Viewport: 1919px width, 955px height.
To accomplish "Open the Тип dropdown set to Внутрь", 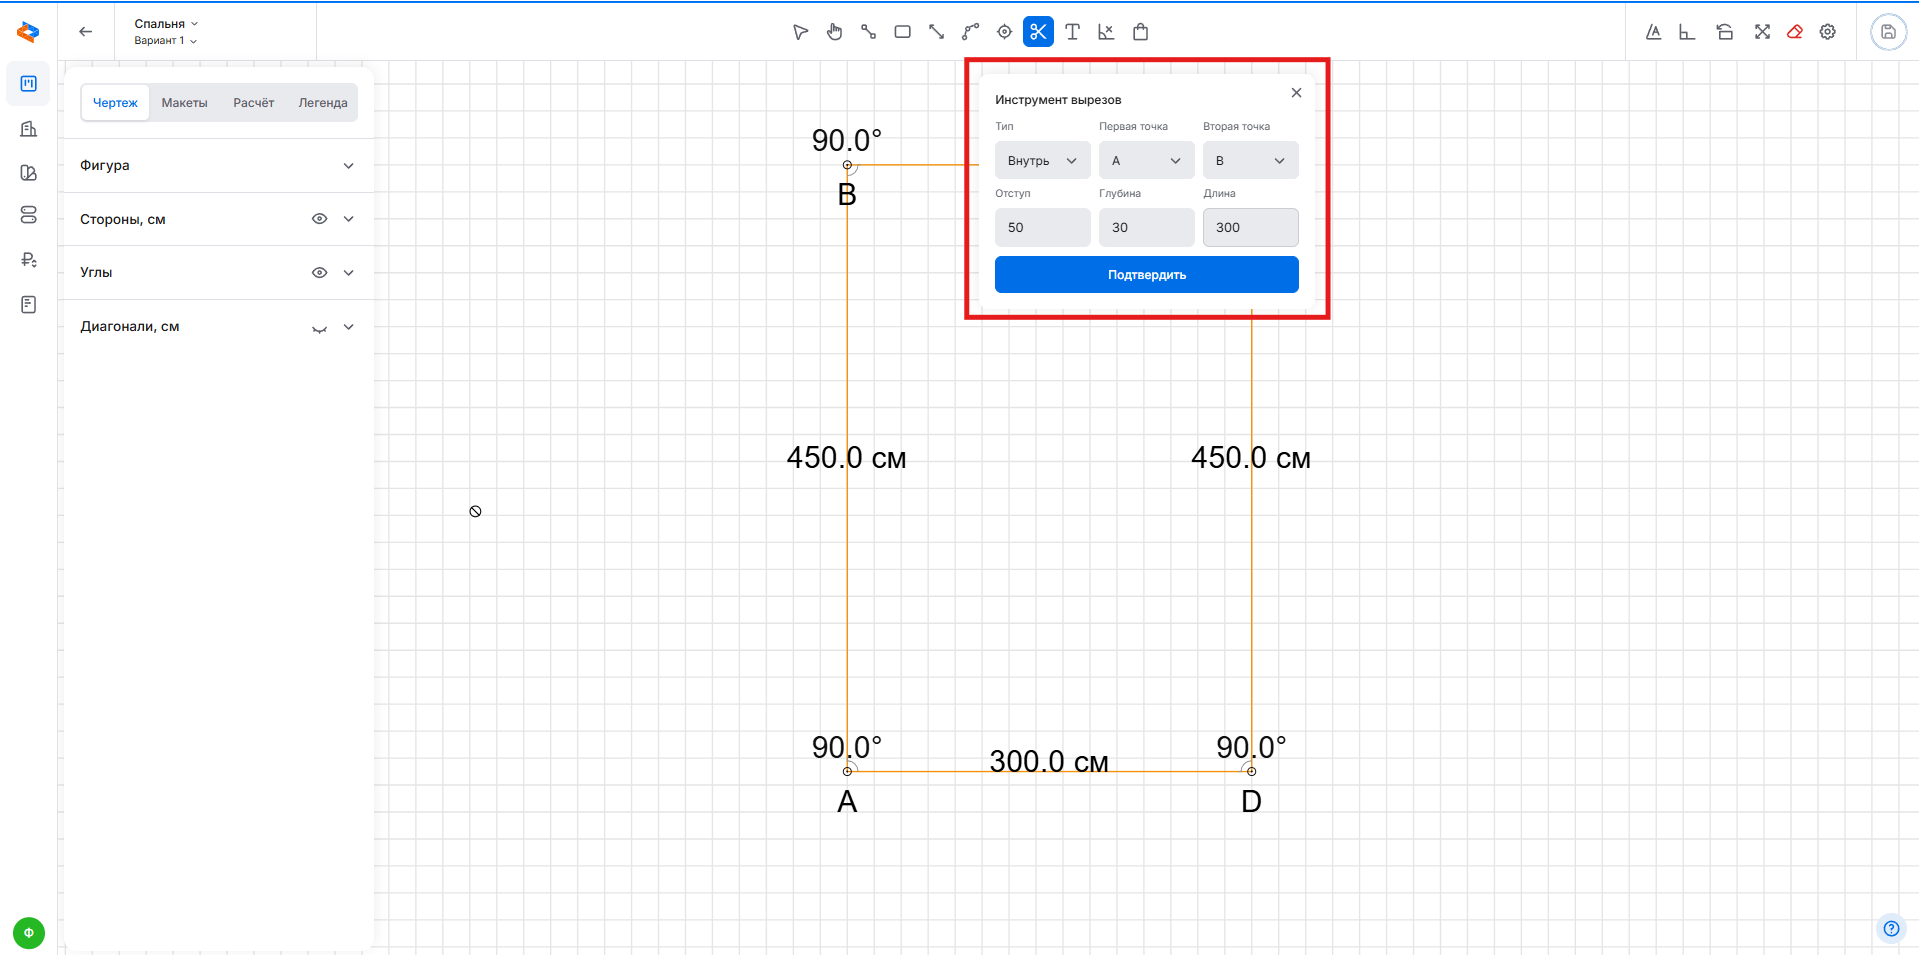I will pos(1042,161).
